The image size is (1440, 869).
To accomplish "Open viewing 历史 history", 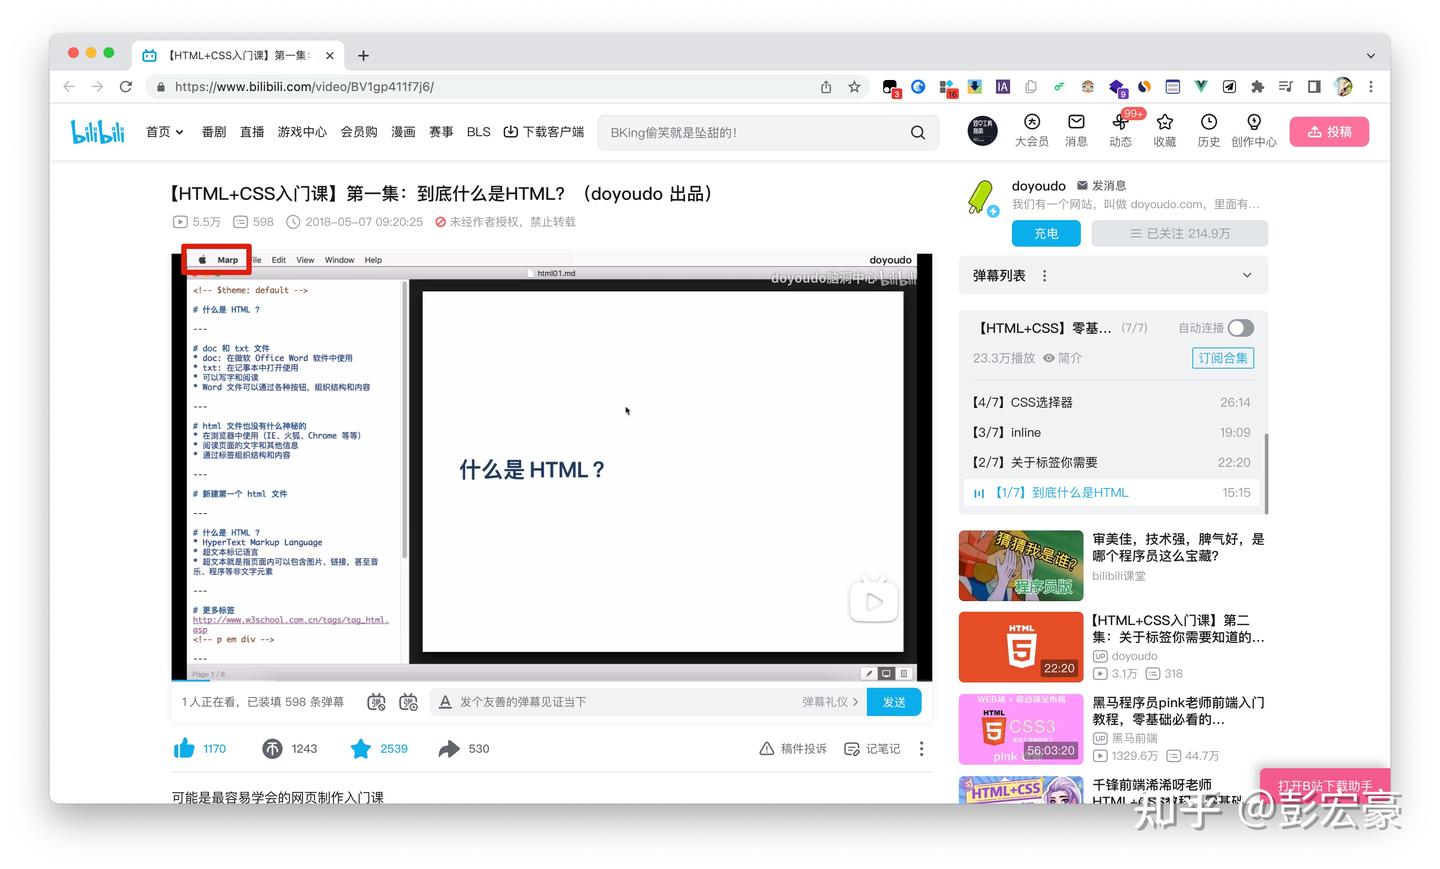I will [1208, 131].
